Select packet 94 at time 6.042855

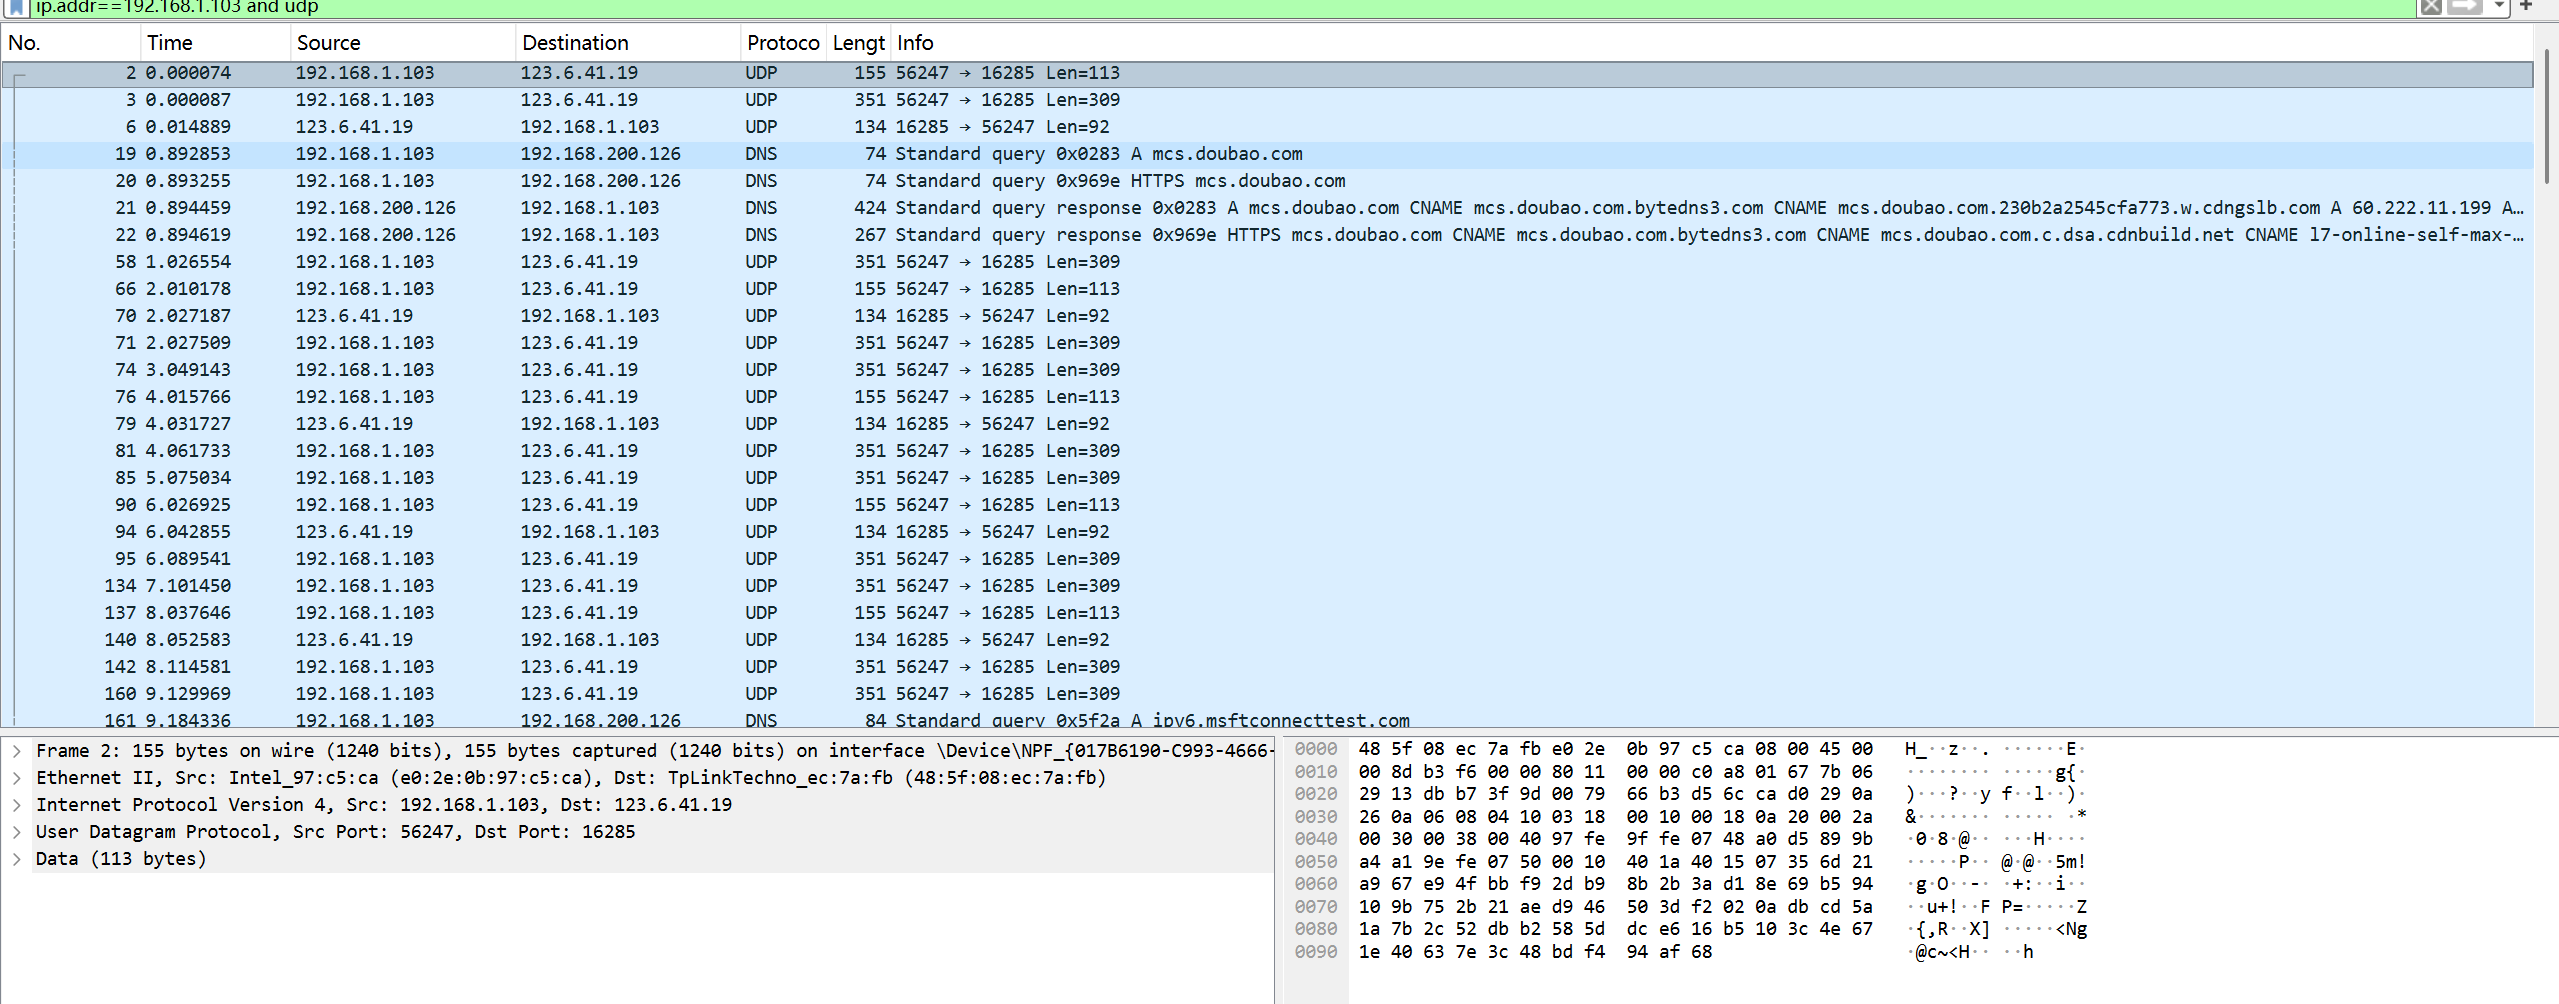click(1267, 532)
